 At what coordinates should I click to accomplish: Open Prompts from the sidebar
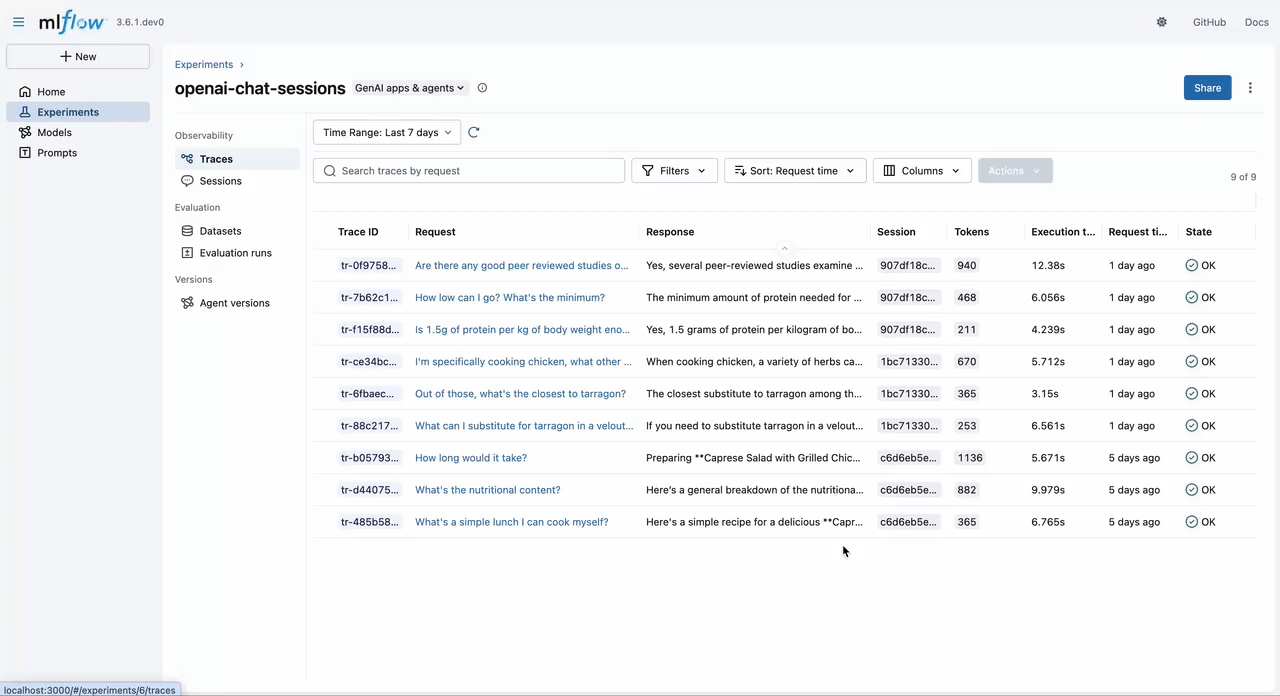(x=57, y=153)
